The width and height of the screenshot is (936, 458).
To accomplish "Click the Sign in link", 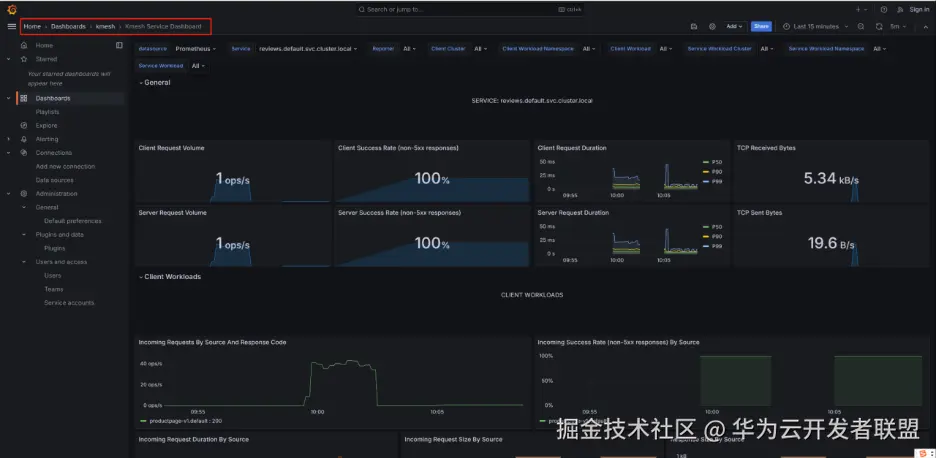I will coord(919,10).
